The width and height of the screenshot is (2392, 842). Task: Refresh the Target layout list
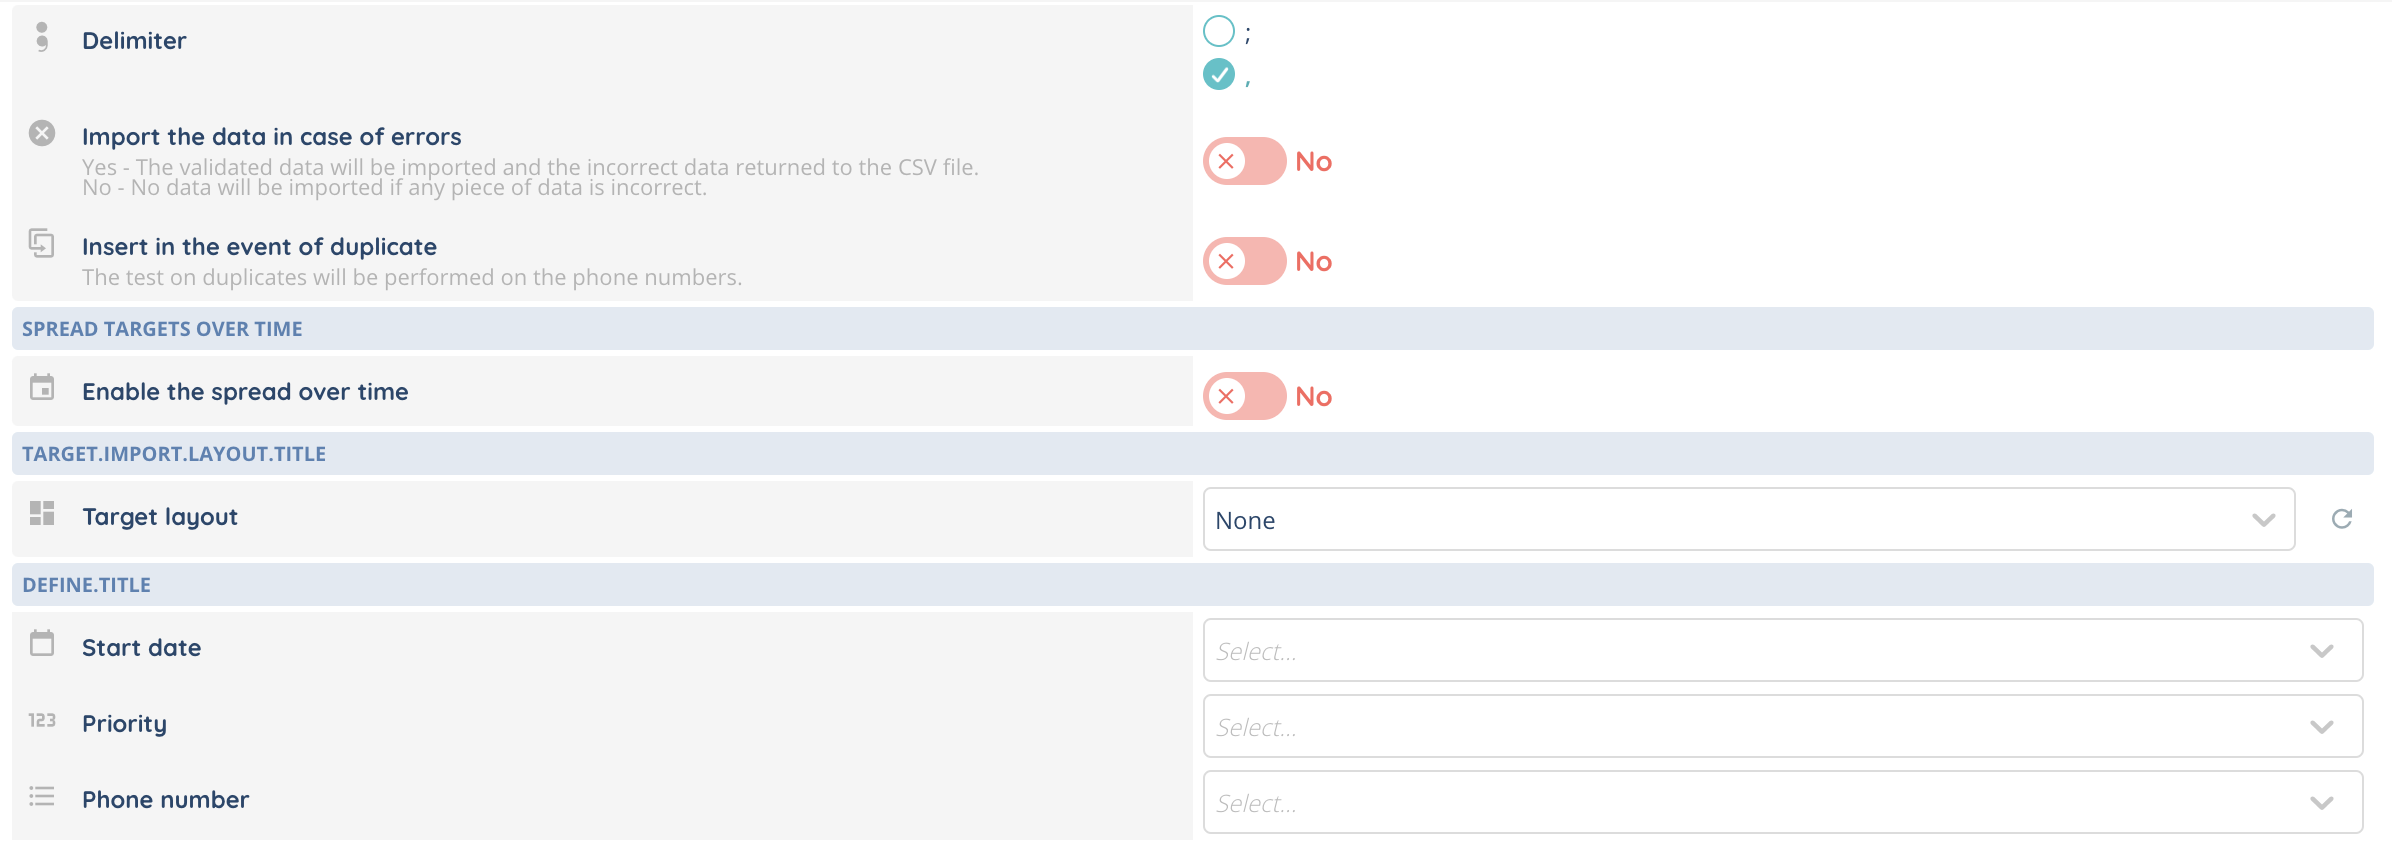pos(2341,519)
